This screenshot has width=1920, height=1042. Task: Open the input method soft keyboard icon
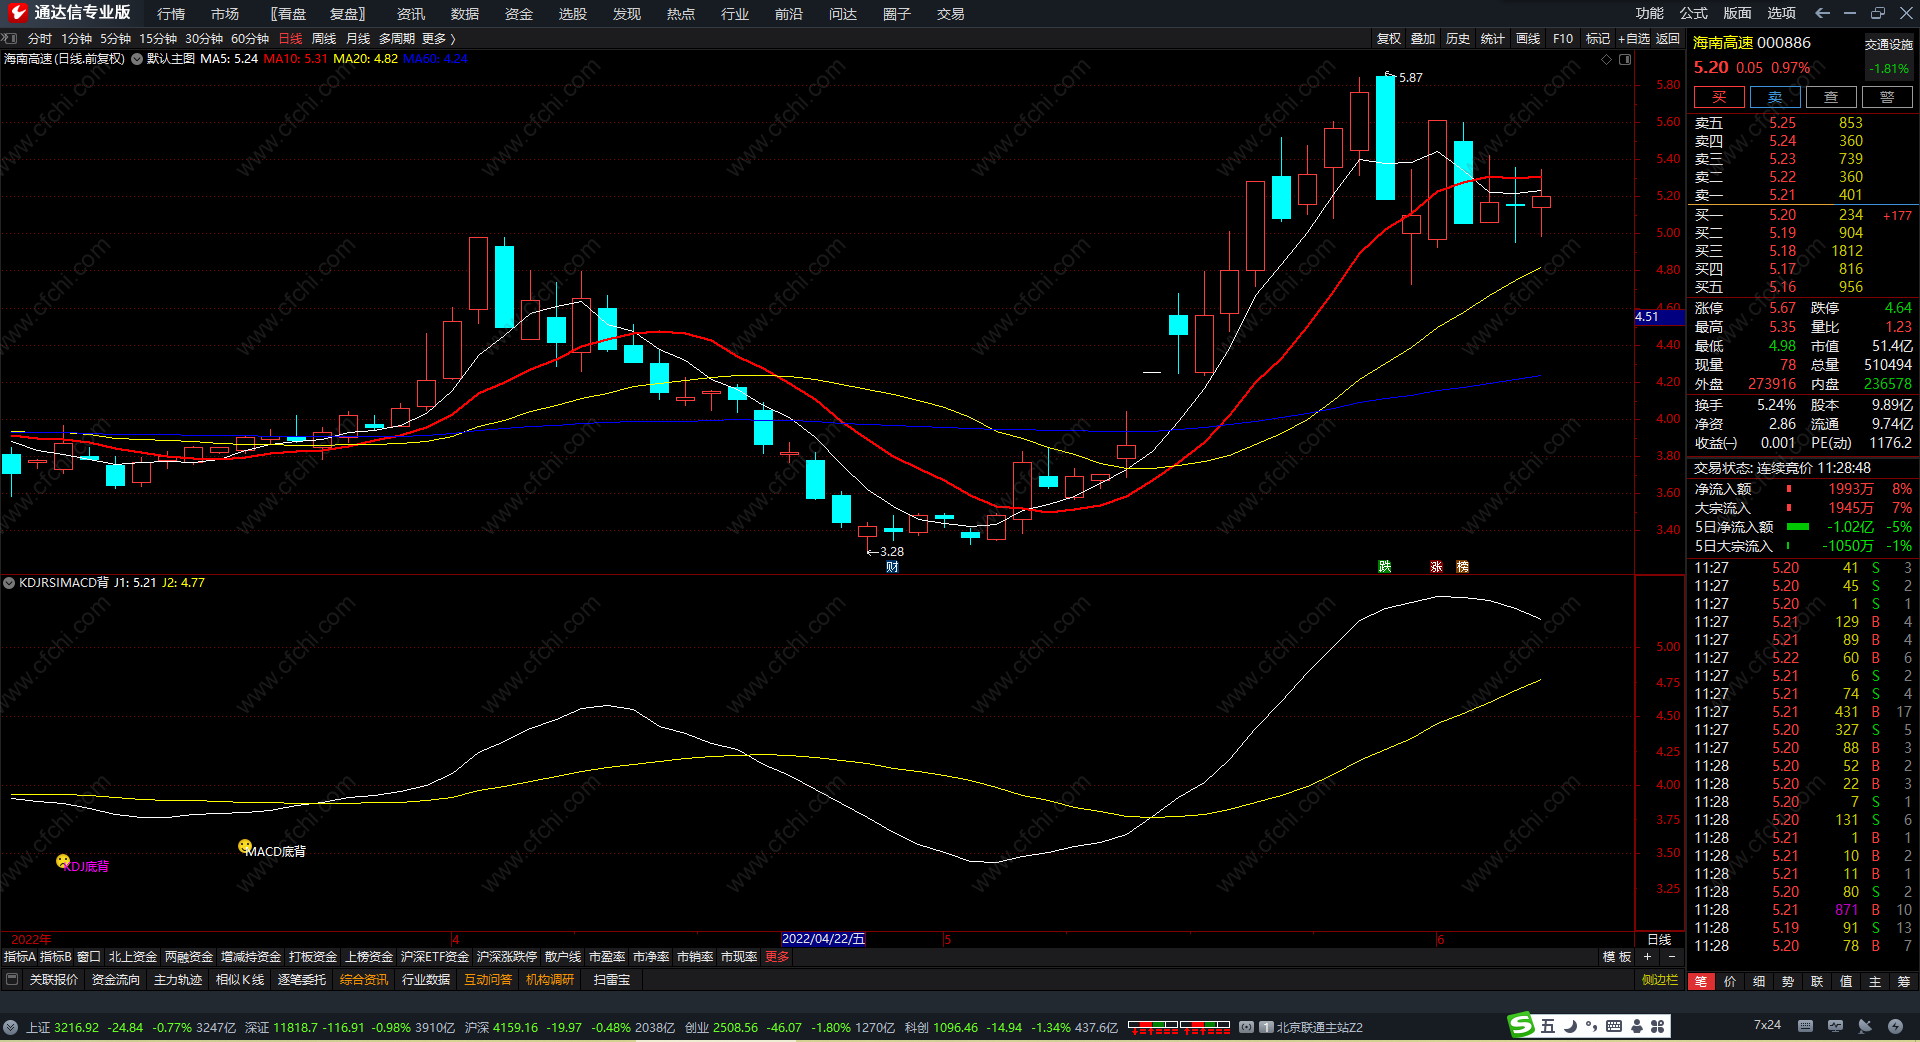point(1614,1026)
